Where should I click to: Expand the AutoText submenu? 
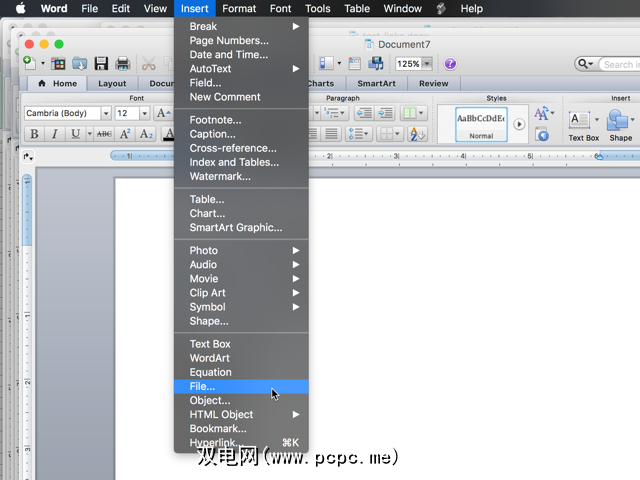(x=296, y=69)
